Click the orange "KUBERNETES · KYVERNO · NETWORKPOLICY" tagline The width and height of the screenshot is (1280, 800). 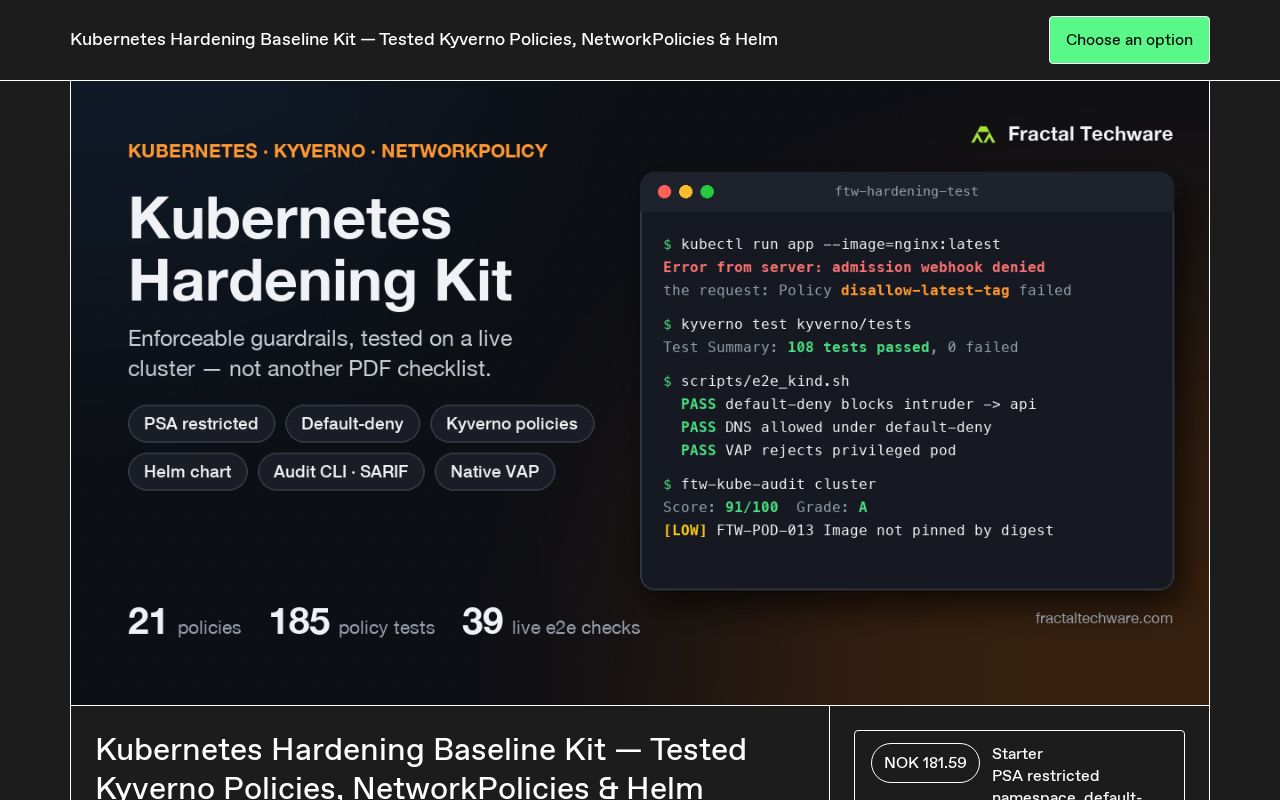point(338,151)
